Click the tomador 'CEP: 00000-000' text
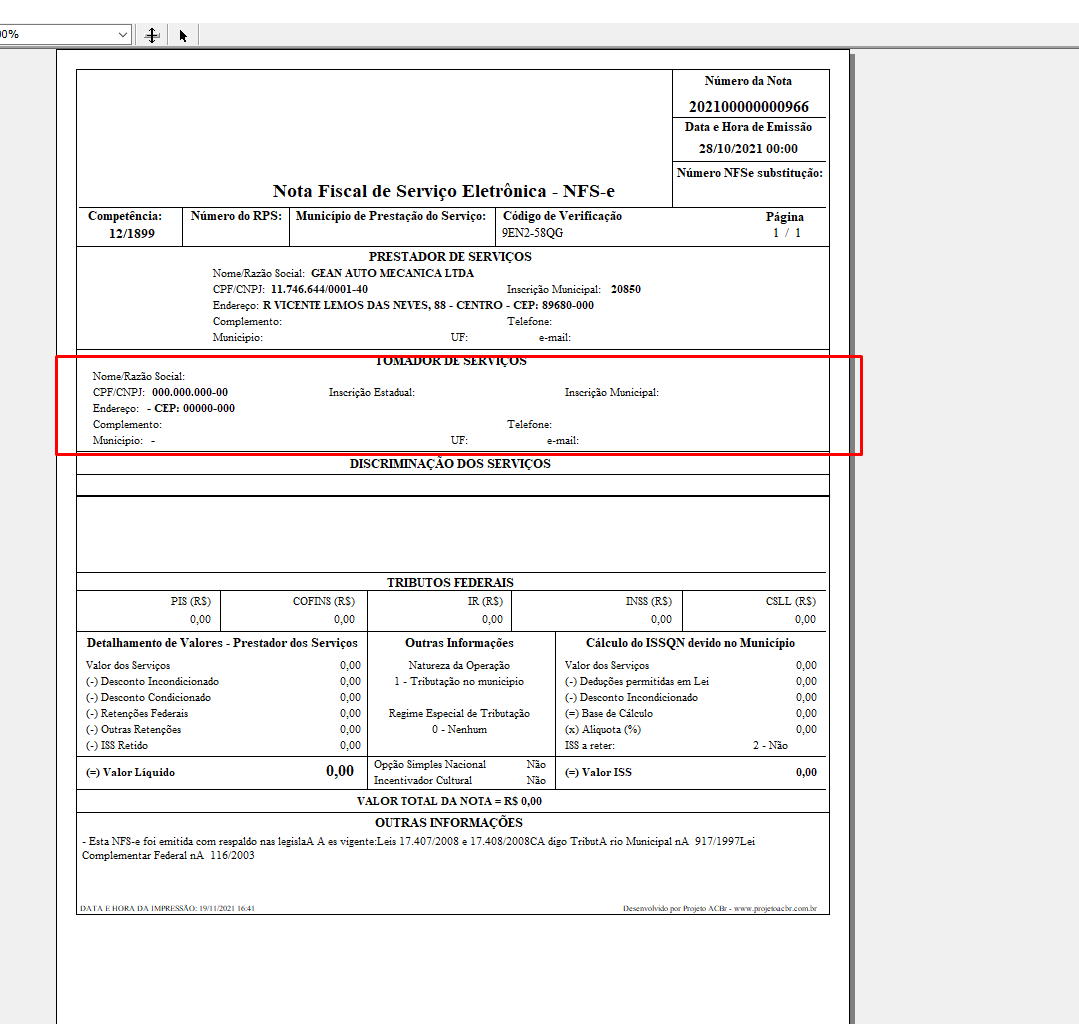The width and height of the screenshot is (1079, 1024). point(195,408)
